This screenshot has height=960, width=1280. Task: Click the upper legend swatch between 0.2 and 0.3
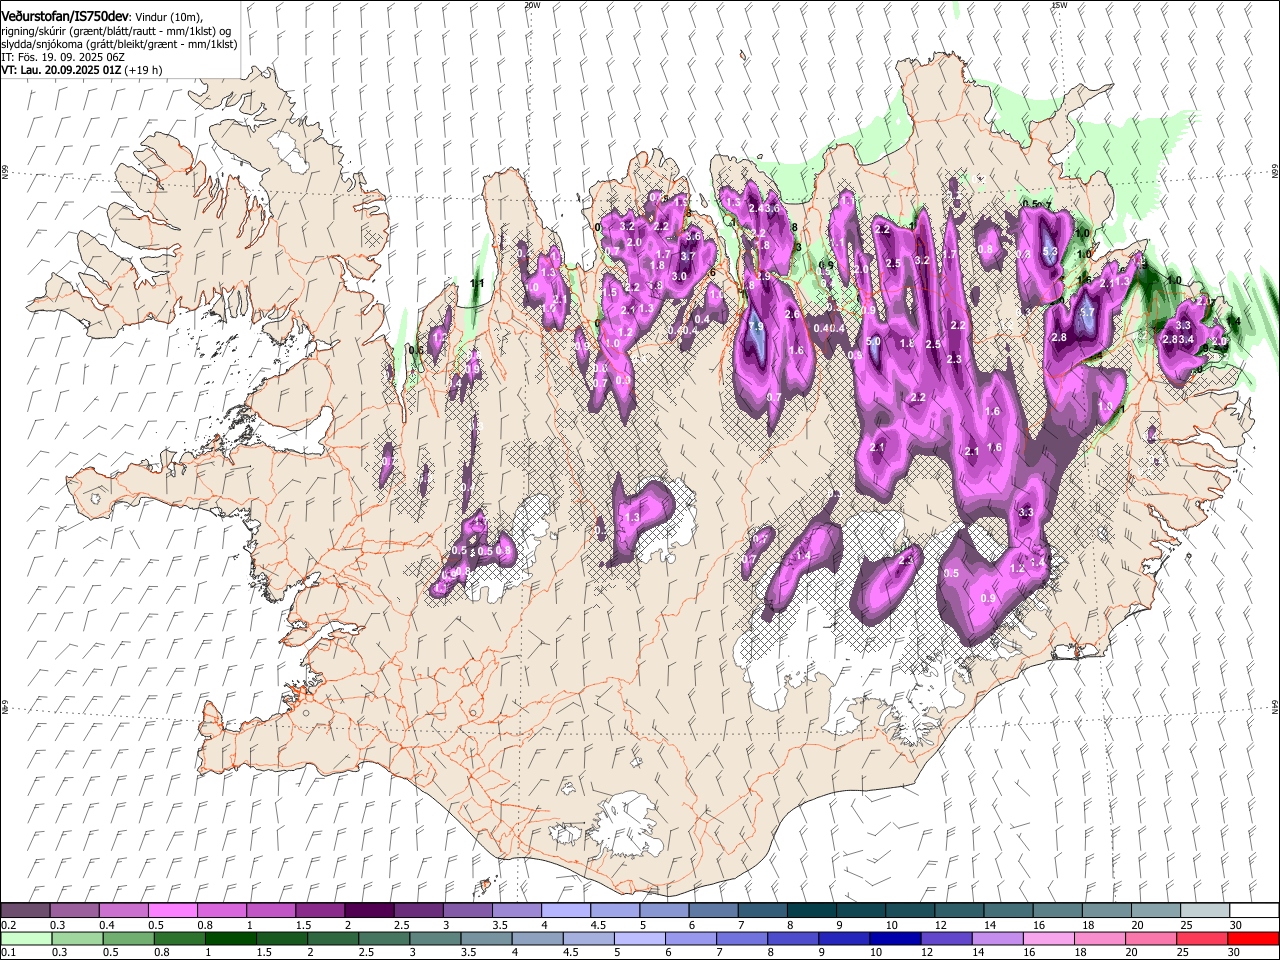[x=26, y=911]
